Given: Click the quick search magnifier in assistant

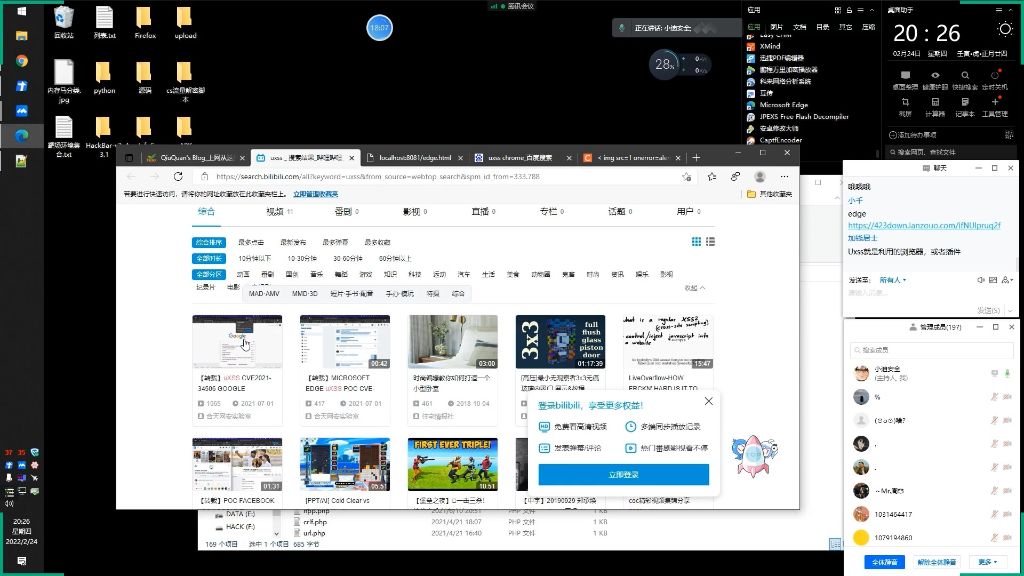Looking at the screenshot, I should (965, 80).
